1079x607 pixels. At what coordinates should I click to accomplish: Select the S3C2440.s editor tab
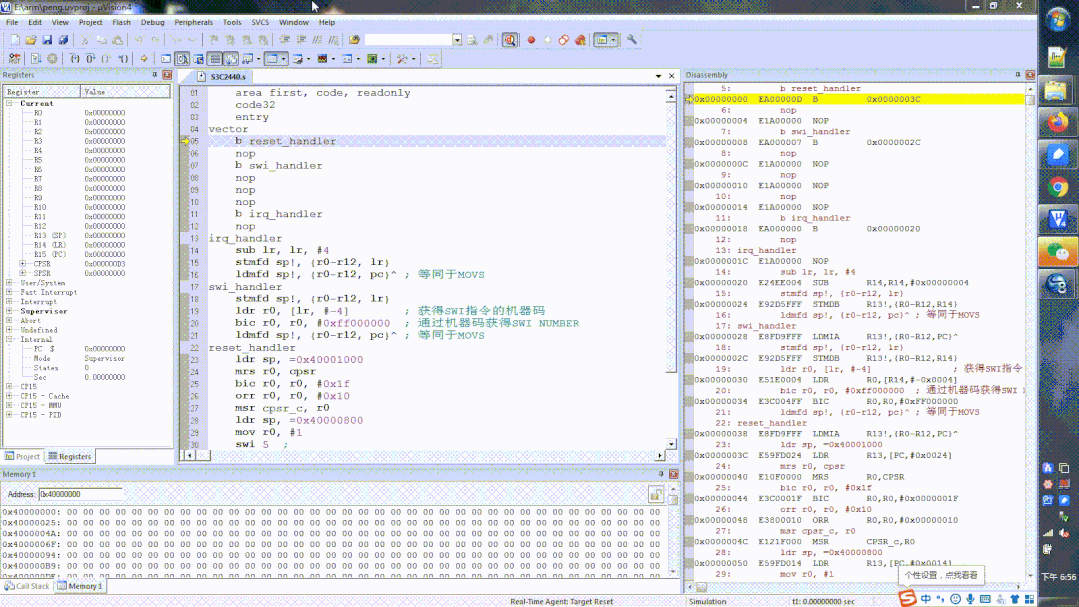pos(222,76)
